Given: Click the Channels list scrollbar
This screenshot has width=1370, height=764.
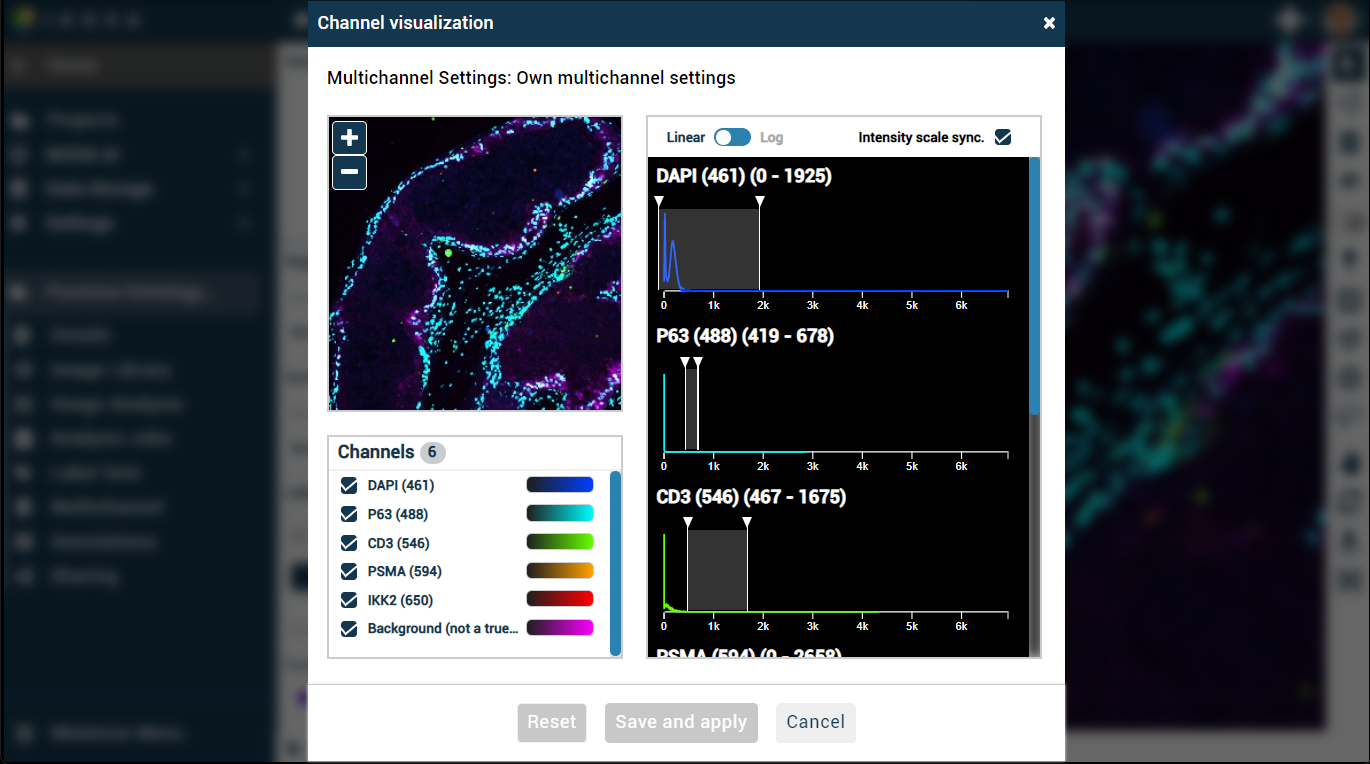Looking at the screenshot, I should coord(615,563).
